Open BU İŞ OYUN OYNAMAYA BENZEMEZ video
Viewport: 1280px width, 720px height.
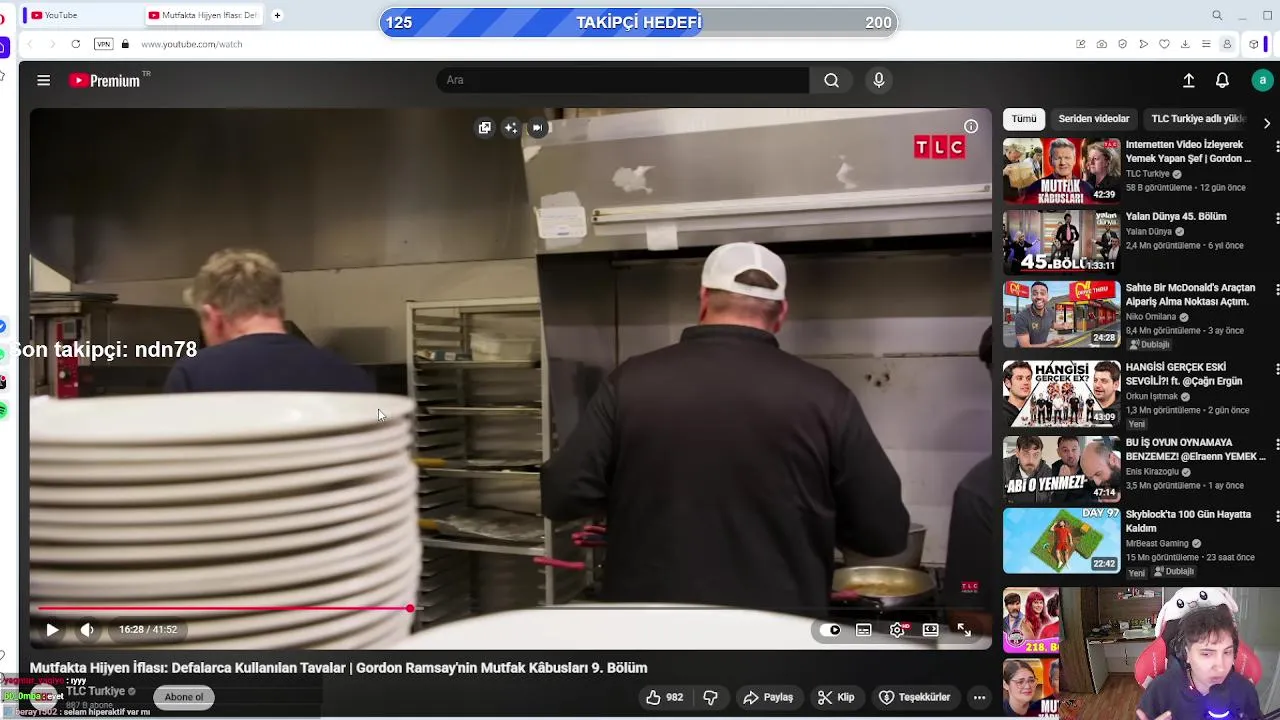pos(1061,469)
